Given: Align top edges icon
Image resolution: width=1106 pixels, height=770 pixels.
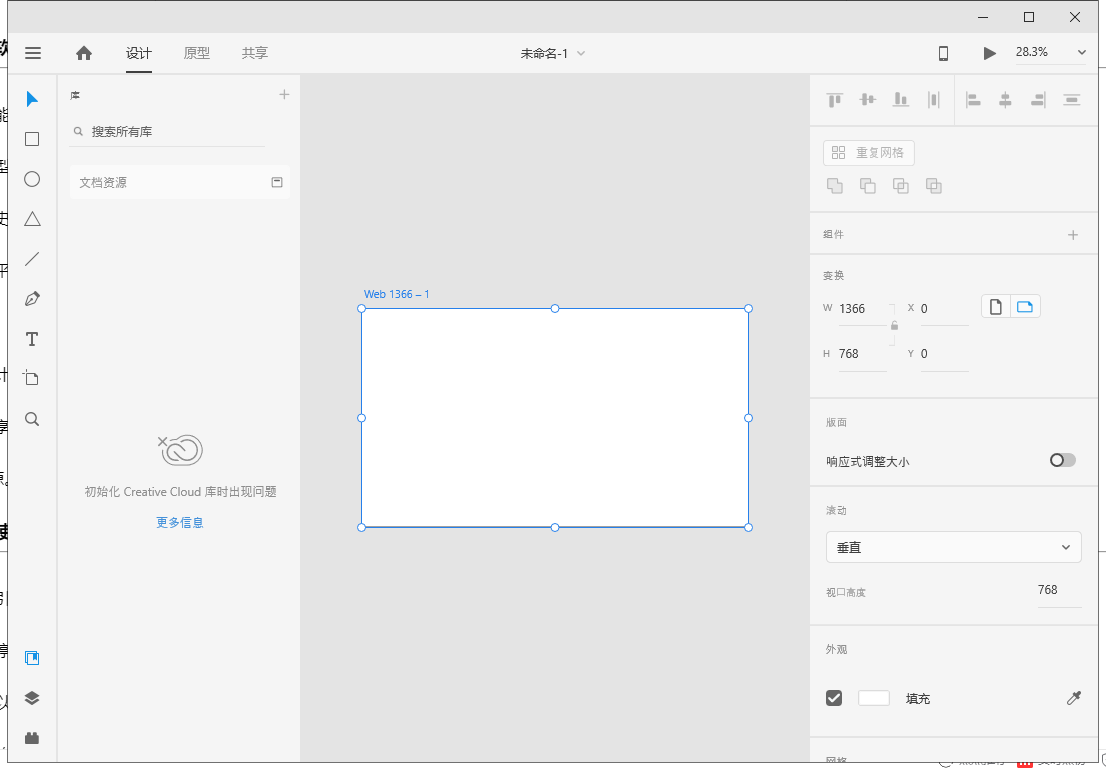Looking at the screenshot, I should [x=834, y=99].
